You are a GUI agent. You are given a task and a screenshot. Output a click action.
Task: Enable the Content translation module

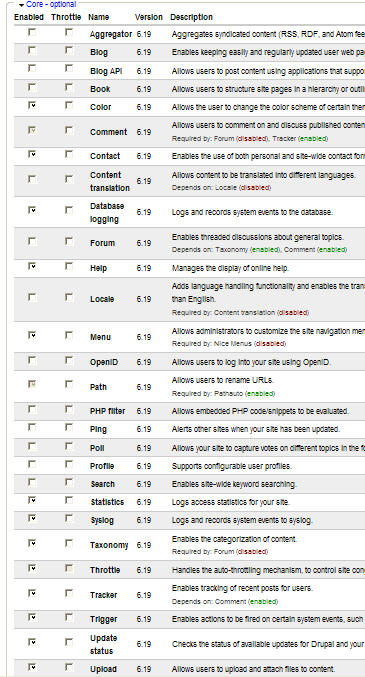click(32, 179)
